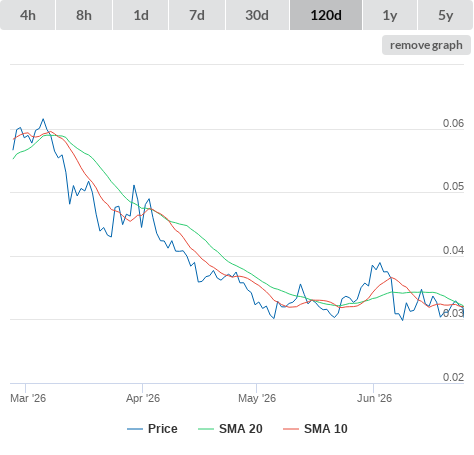
Task: Click the Mar '26 x-axis label
Action: coord(28,398)
